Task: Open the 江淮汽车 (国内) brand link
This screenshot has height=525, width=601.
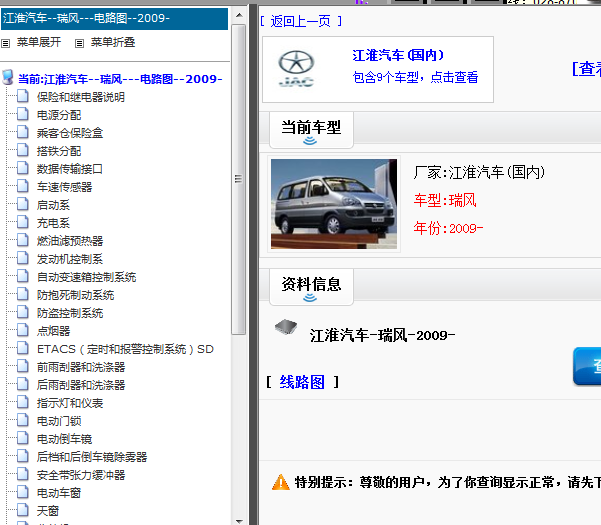Action: [x=398, y=56]
